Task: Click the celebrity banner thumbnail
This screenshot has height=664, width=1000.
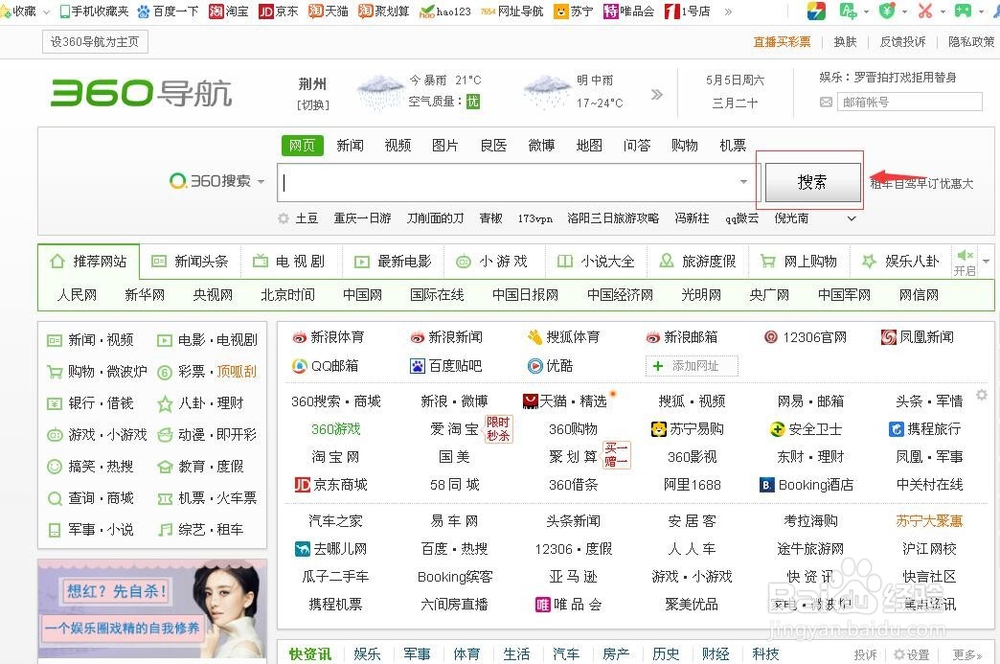Action: click(x=152, y=609)
